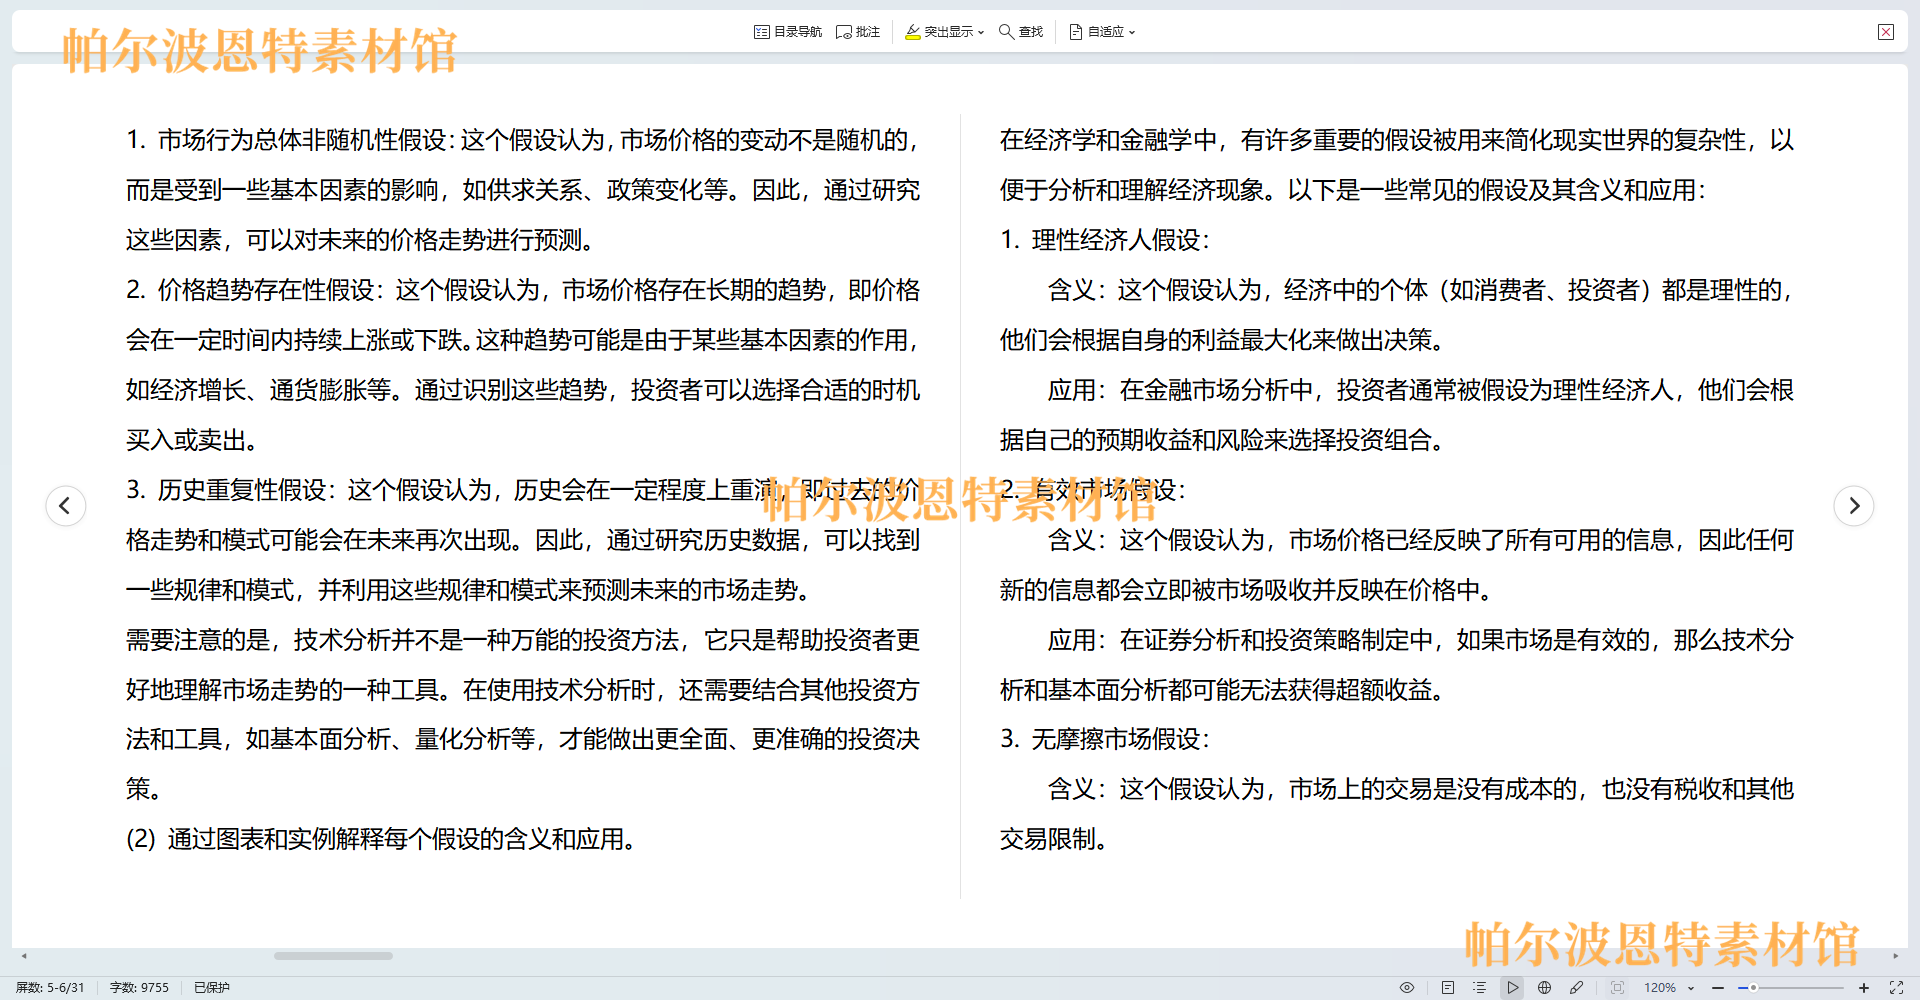This screenshot has width=1920, height=1000.
Task: Switch to page layout view icon
Action: click(1447, 987)
